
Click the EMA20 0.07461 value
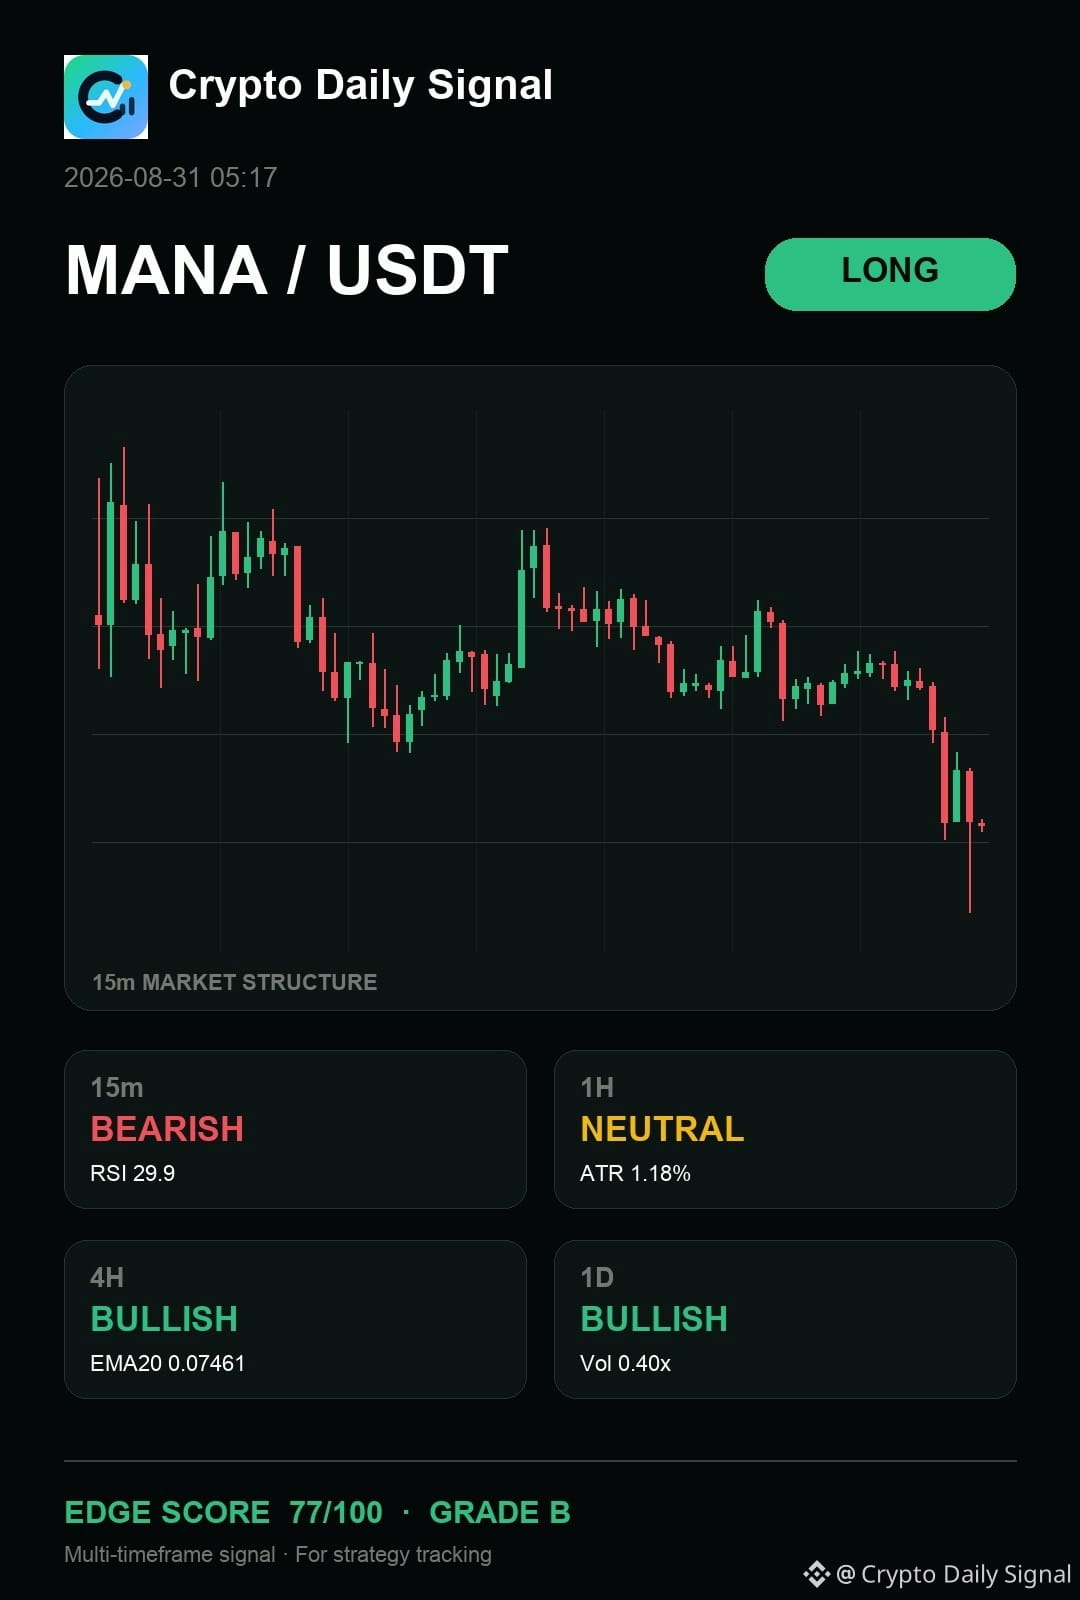coord(168,1363)
